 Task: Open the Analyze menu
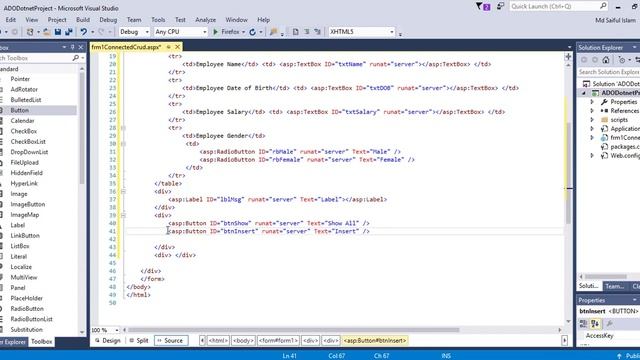click(x=205, y=20)
